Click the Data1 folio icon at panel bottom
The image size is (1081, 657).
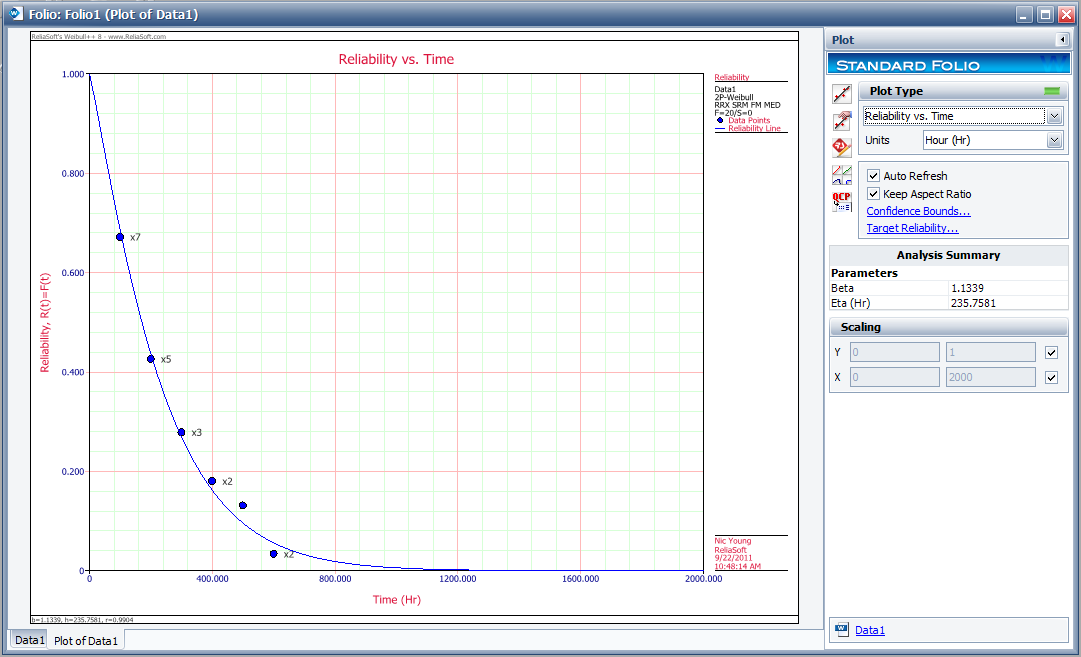(841, 630)
